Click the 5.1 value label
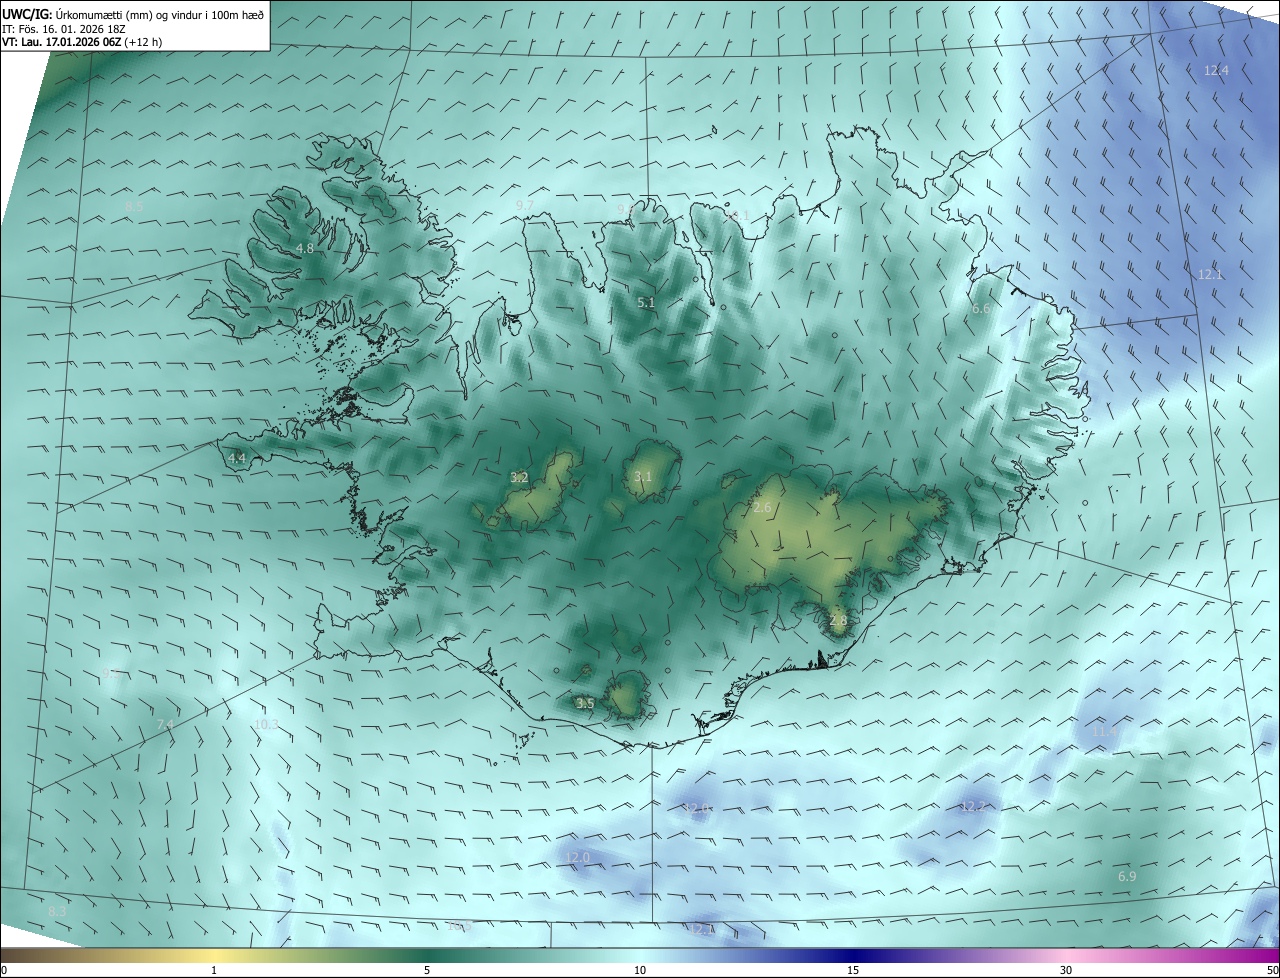Screen dimensions: 1280x978 (646, 302)
